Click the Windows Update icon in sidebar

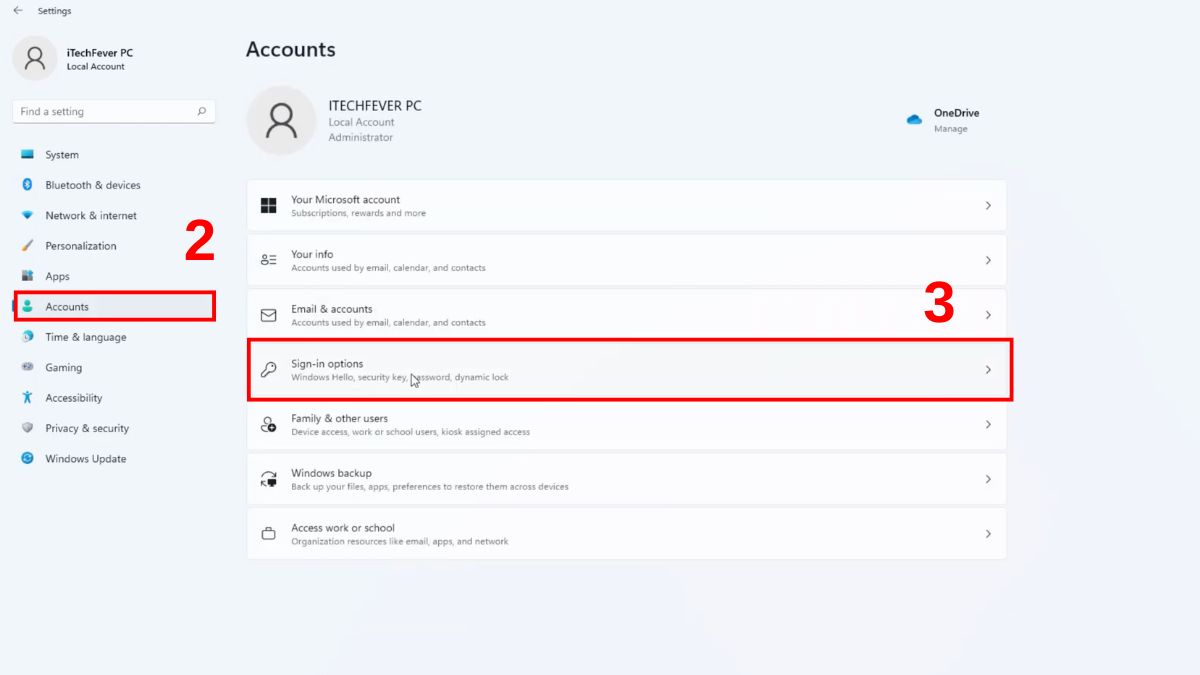27,459
